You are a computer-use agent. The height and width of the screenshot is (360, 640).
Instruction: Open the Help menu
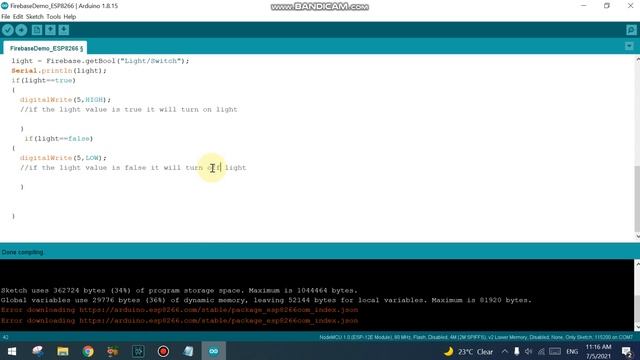coord(70,17)
